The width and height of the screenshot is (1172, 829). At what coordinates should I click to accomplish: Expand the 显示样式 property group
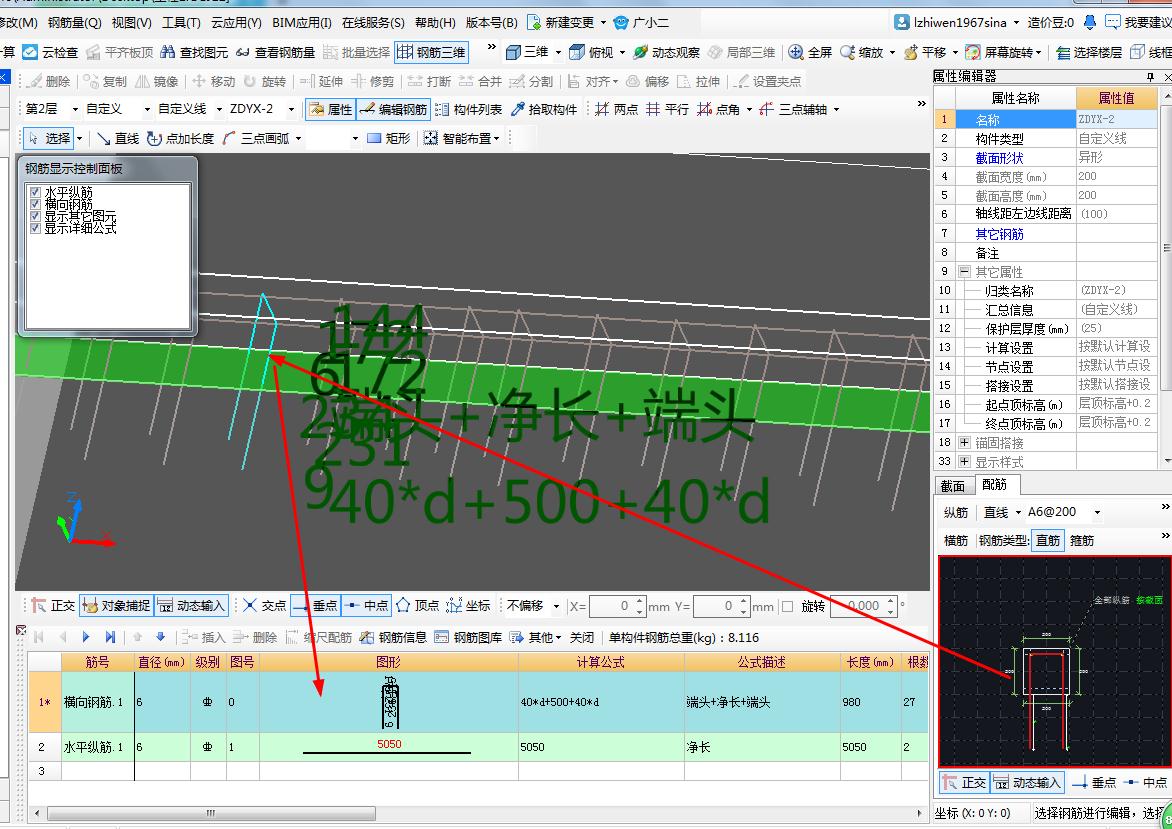coord(964,461)
